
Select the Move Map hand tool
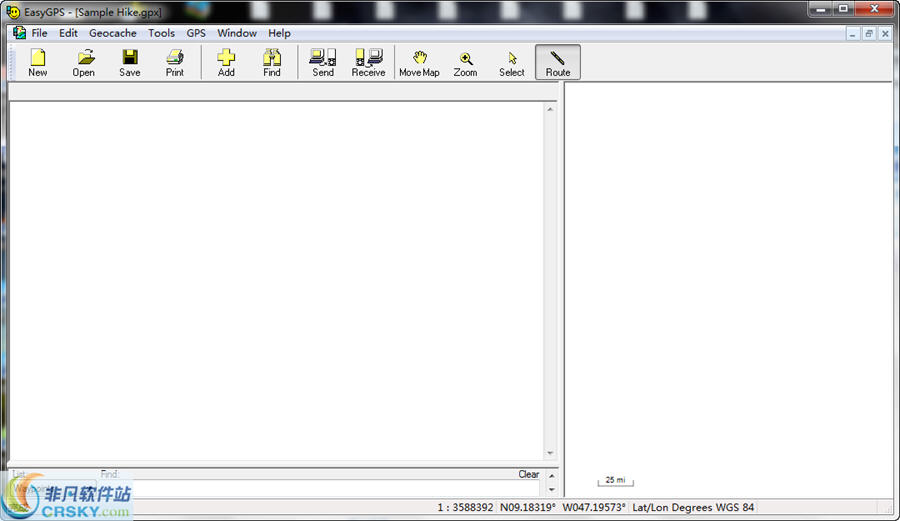(x=420, y=63)
